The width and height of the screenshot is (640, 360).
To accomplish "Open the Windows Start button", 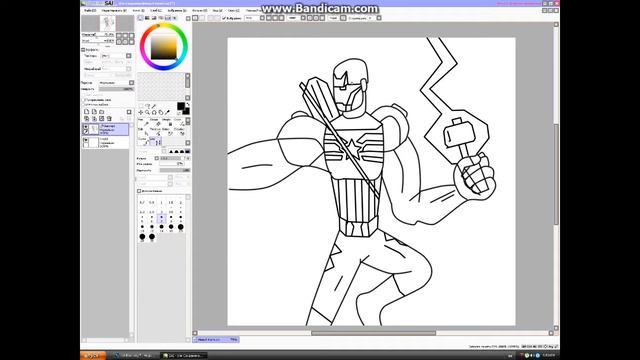I will (x=93, y=356).
